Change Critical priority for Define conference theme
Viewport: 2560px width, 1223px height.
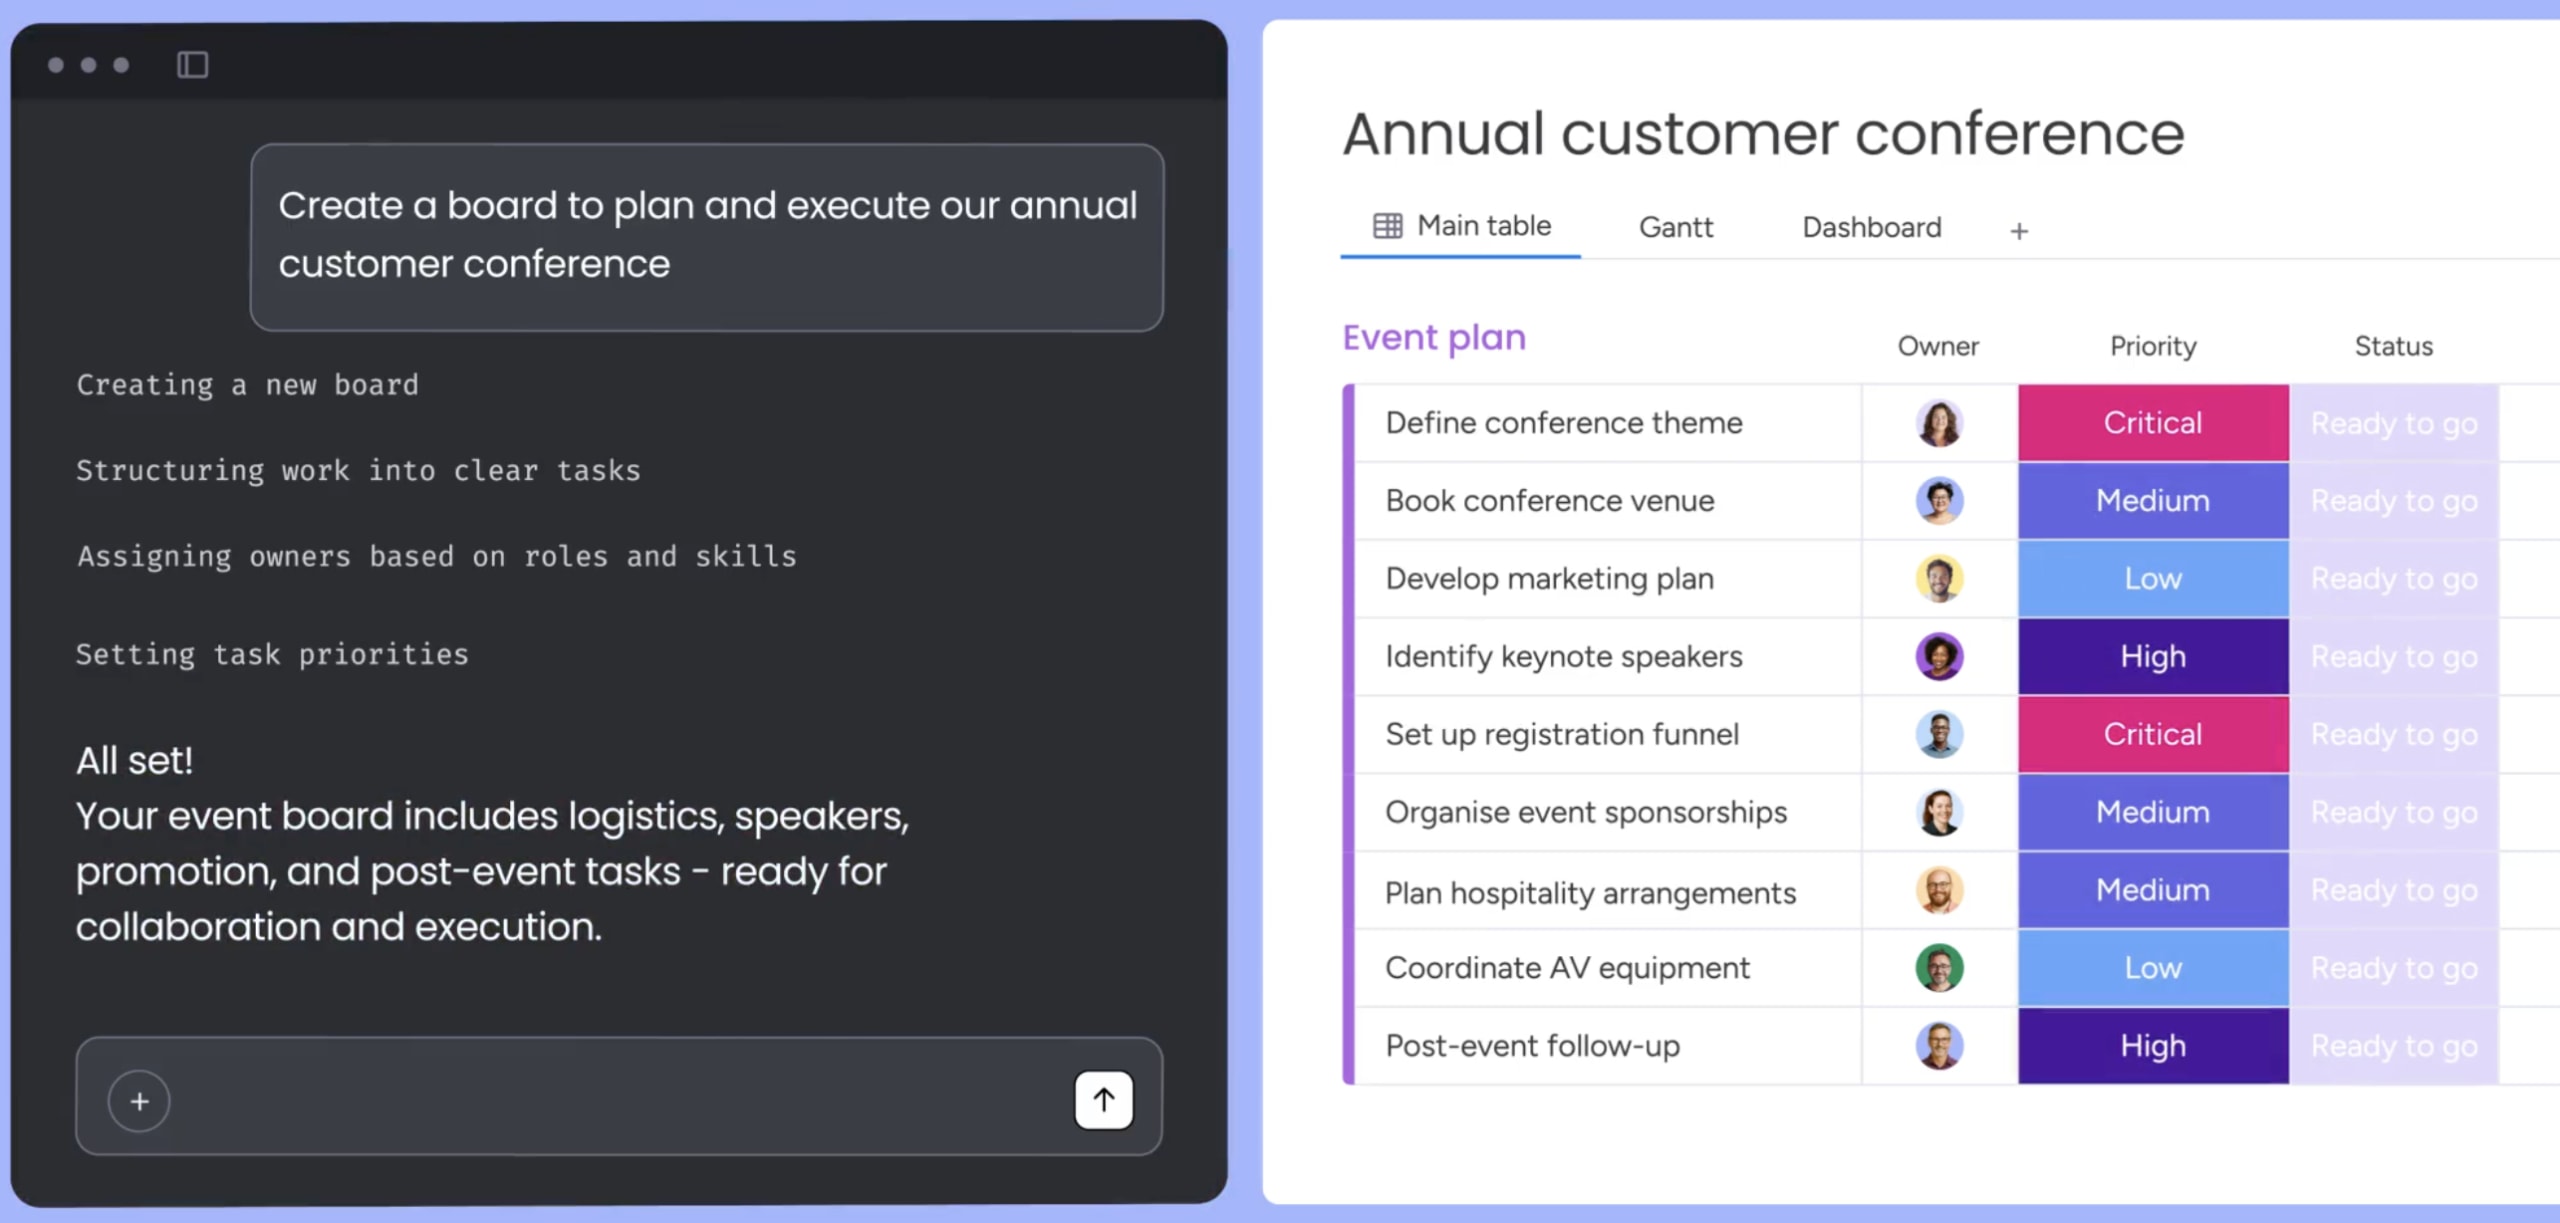[2153, 423]
